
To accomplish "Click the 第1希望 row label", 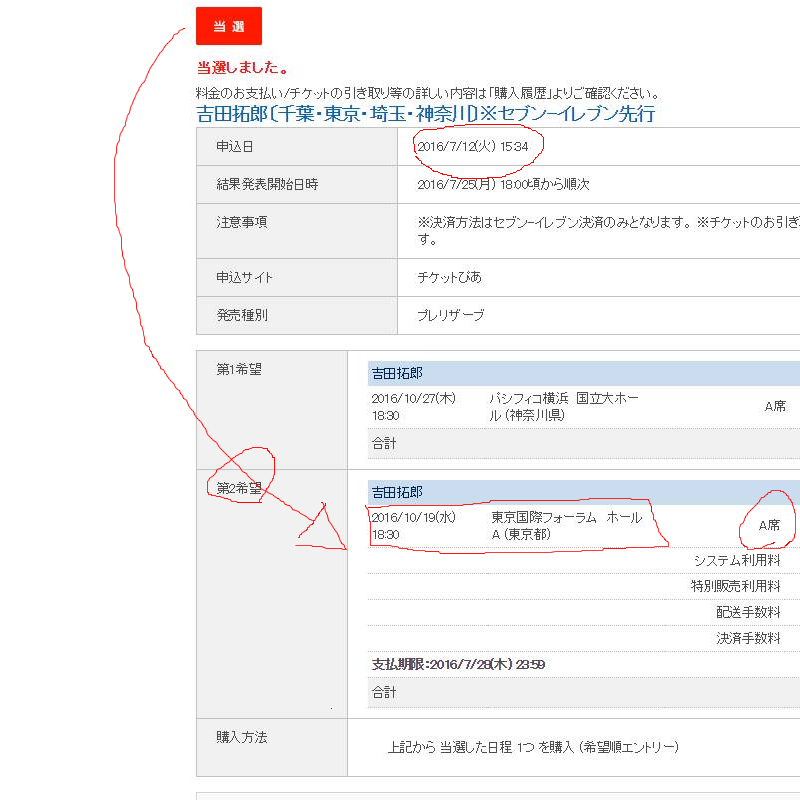I will (x=239, y=369).
